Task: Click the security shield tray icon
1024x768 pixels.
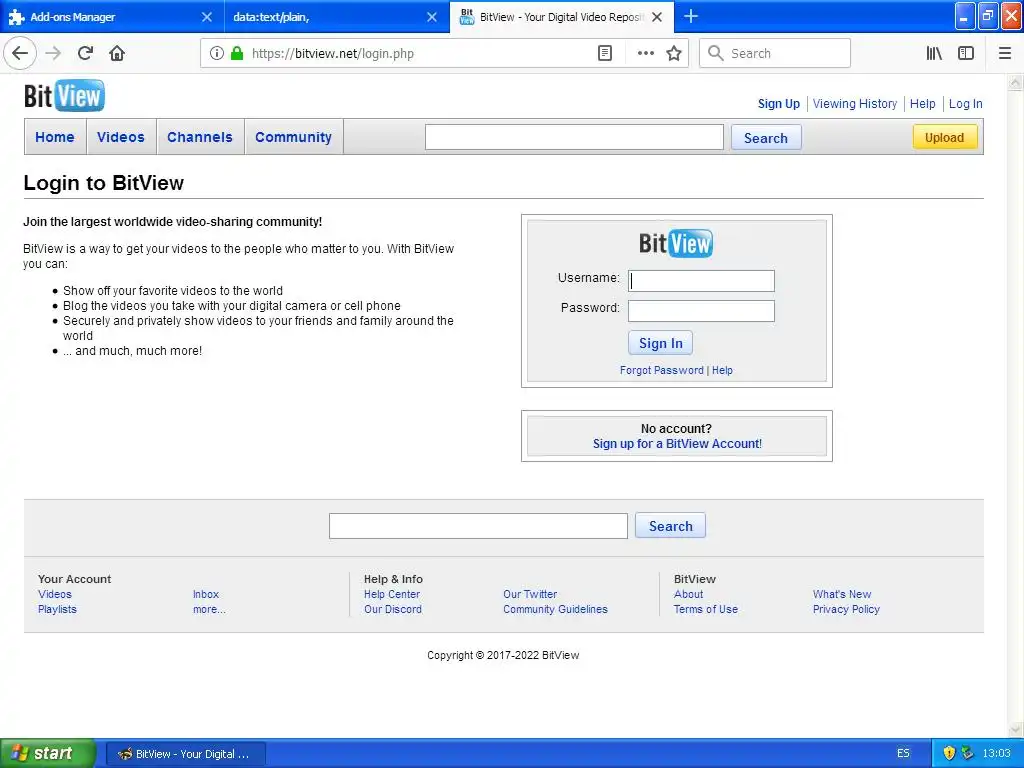Action: (949, 753)
